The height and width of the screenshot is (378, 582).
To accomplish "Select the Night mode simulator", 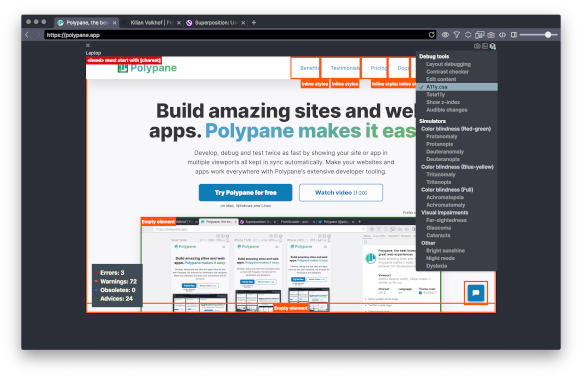I will [440, 258].
